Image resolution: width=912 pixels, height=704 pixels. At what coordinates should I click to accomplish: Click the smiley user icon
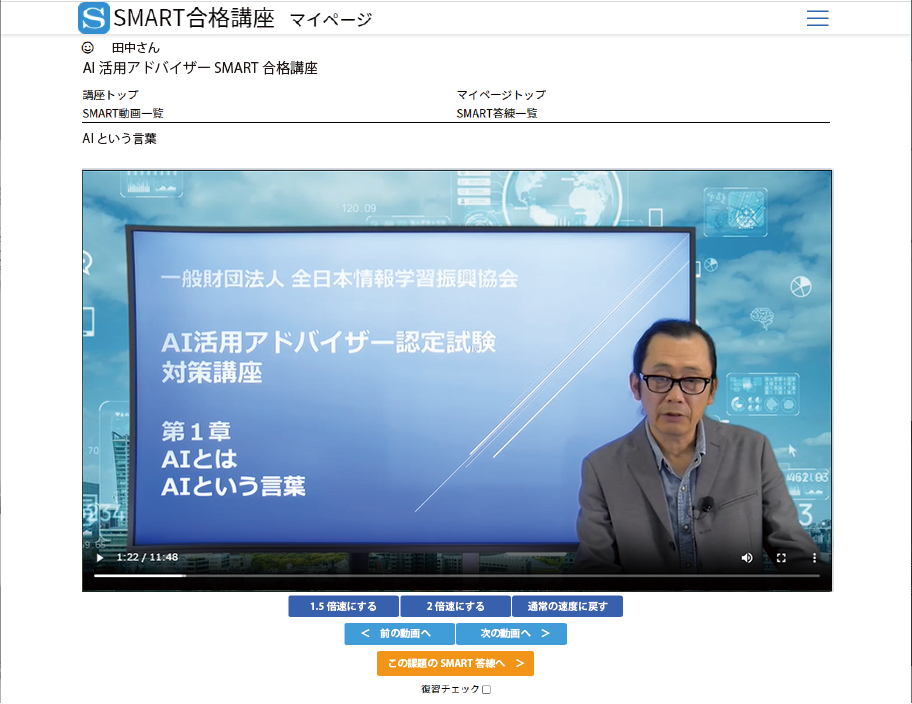[88, 48]
